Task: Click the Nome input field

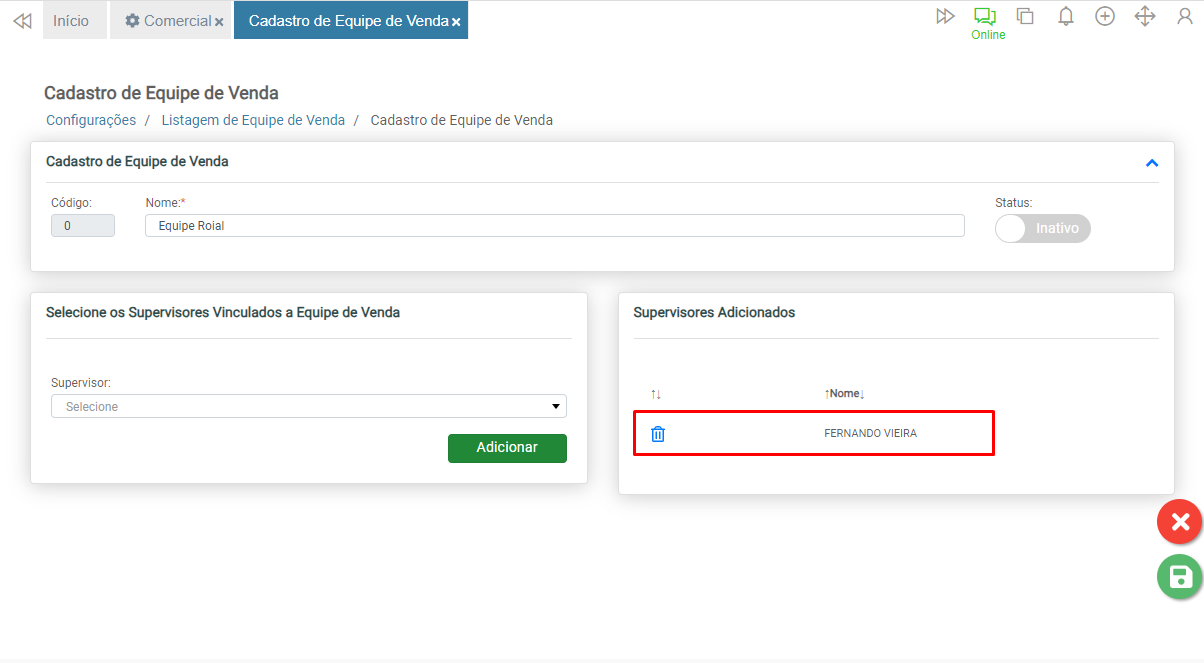Action: click(554, 226)
